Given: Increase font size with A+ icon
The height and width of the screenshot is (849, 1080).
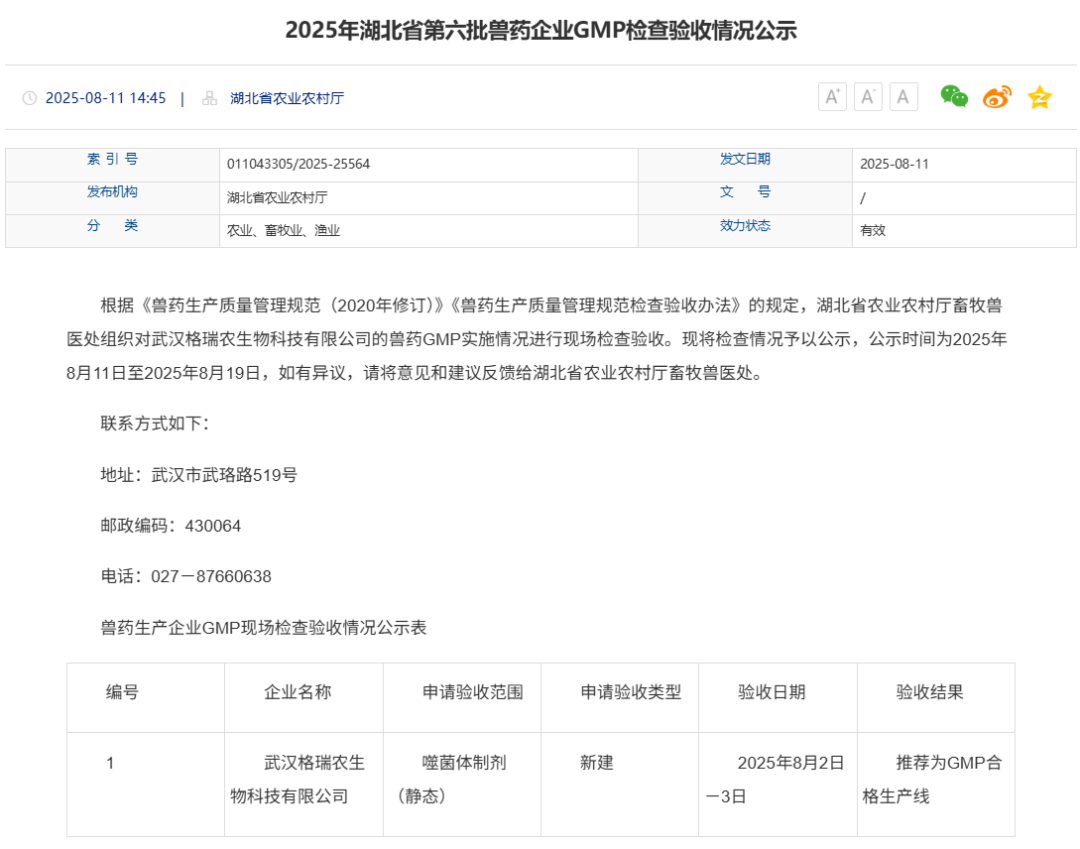Looking at the screenshot, I should coord(832,97).
